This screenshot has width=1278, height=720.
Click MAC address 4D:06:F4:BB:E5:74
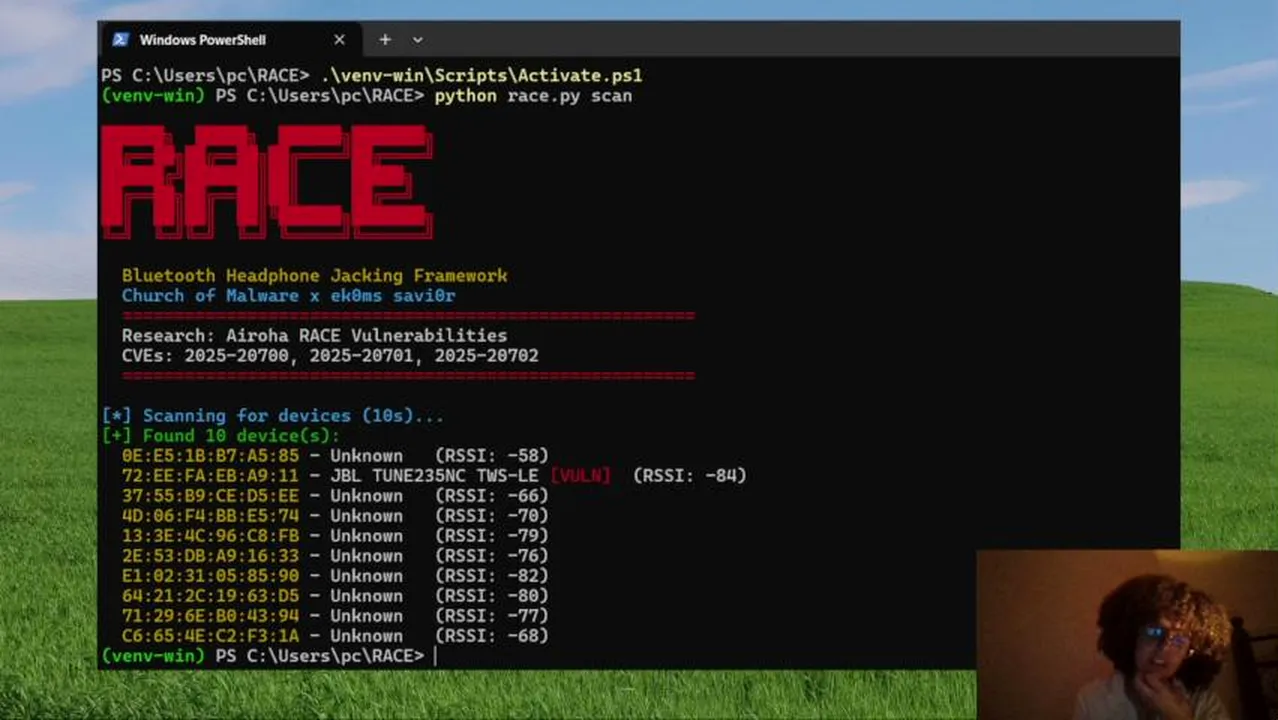(210, 516)
